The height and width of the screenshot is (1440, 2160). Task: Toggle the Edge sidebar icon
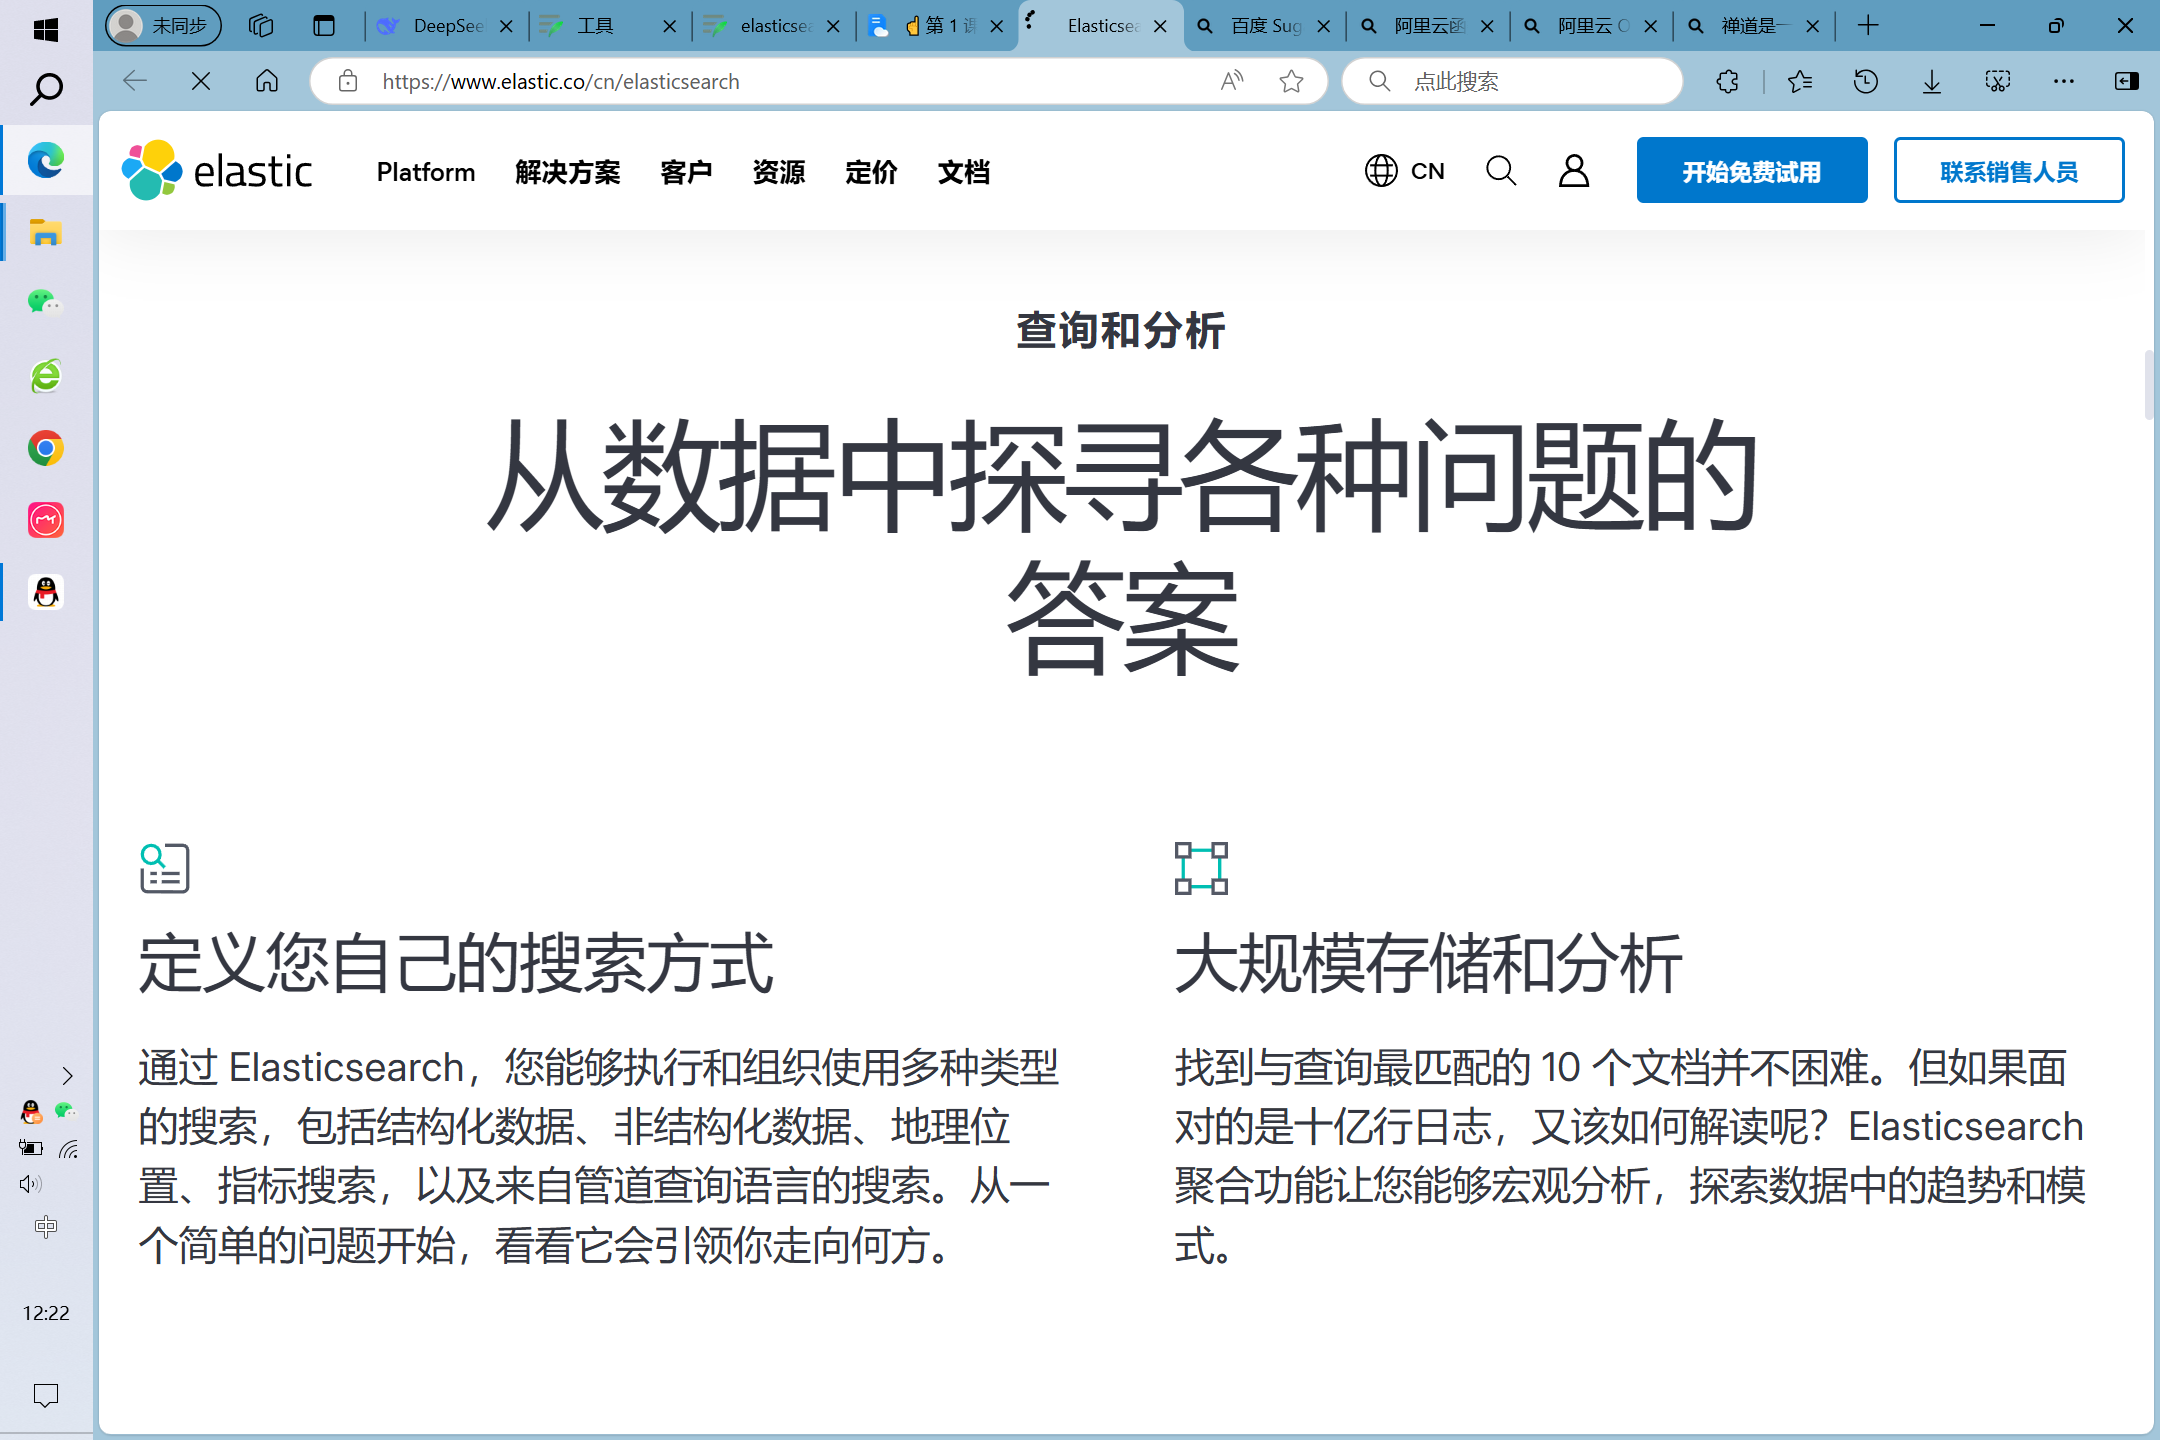(x=2127, y=81)
